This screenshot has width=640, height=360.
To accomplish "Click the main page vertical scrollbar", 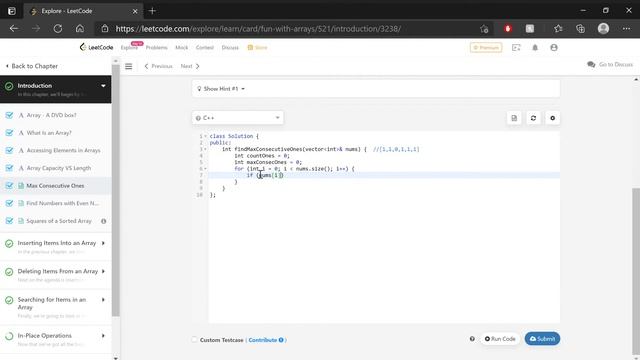I will [x=636, y=271].
